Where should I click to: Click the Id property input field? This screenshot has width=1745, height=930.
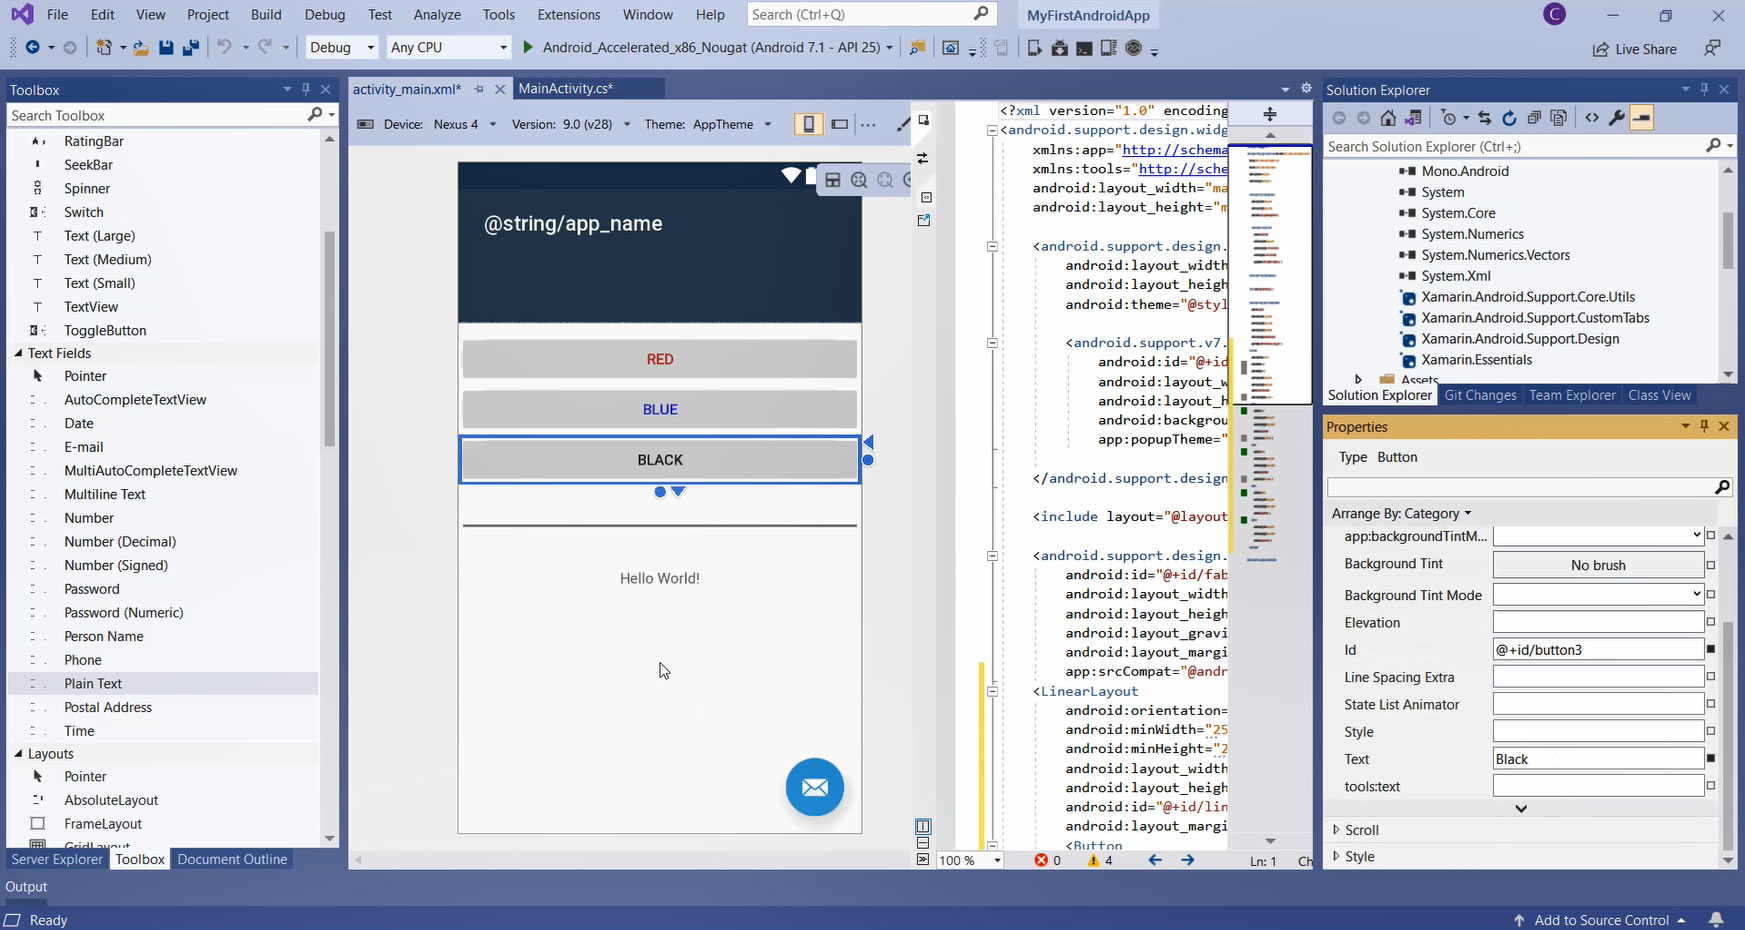point(1597,650)
